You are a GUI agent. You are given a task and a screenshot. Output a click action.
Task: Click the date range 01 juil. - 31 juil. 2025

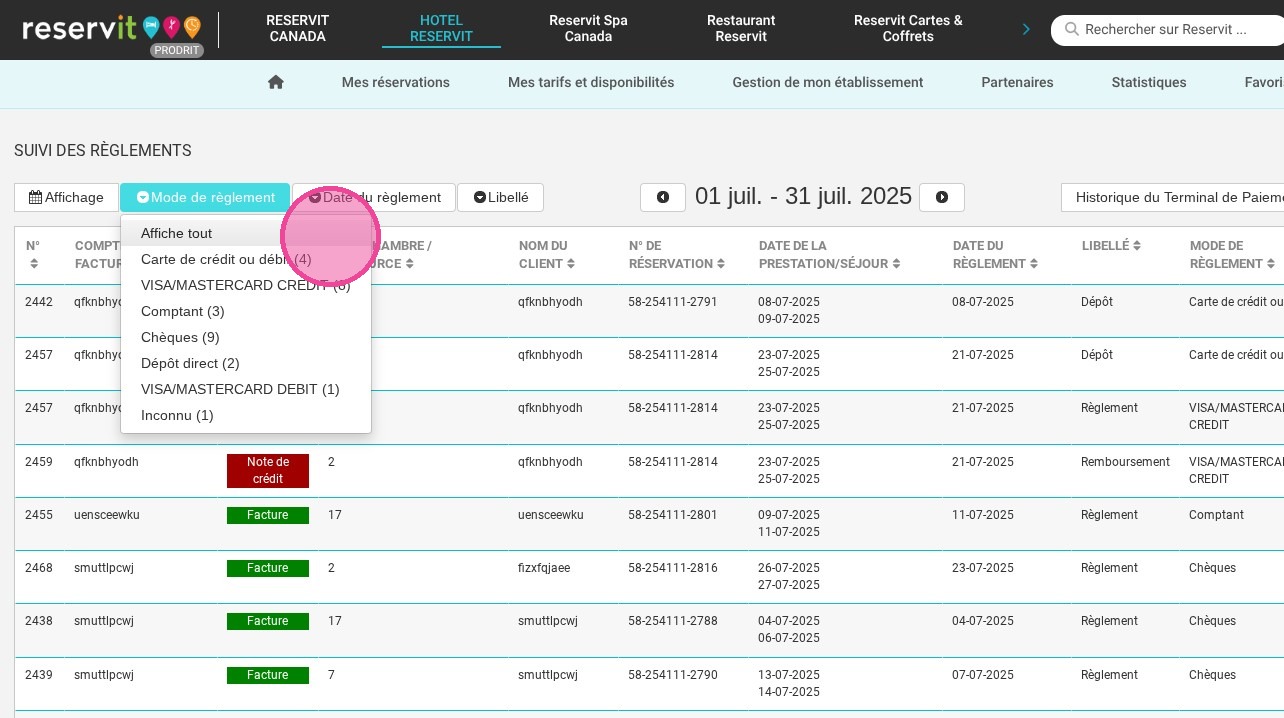pos(803,196)
